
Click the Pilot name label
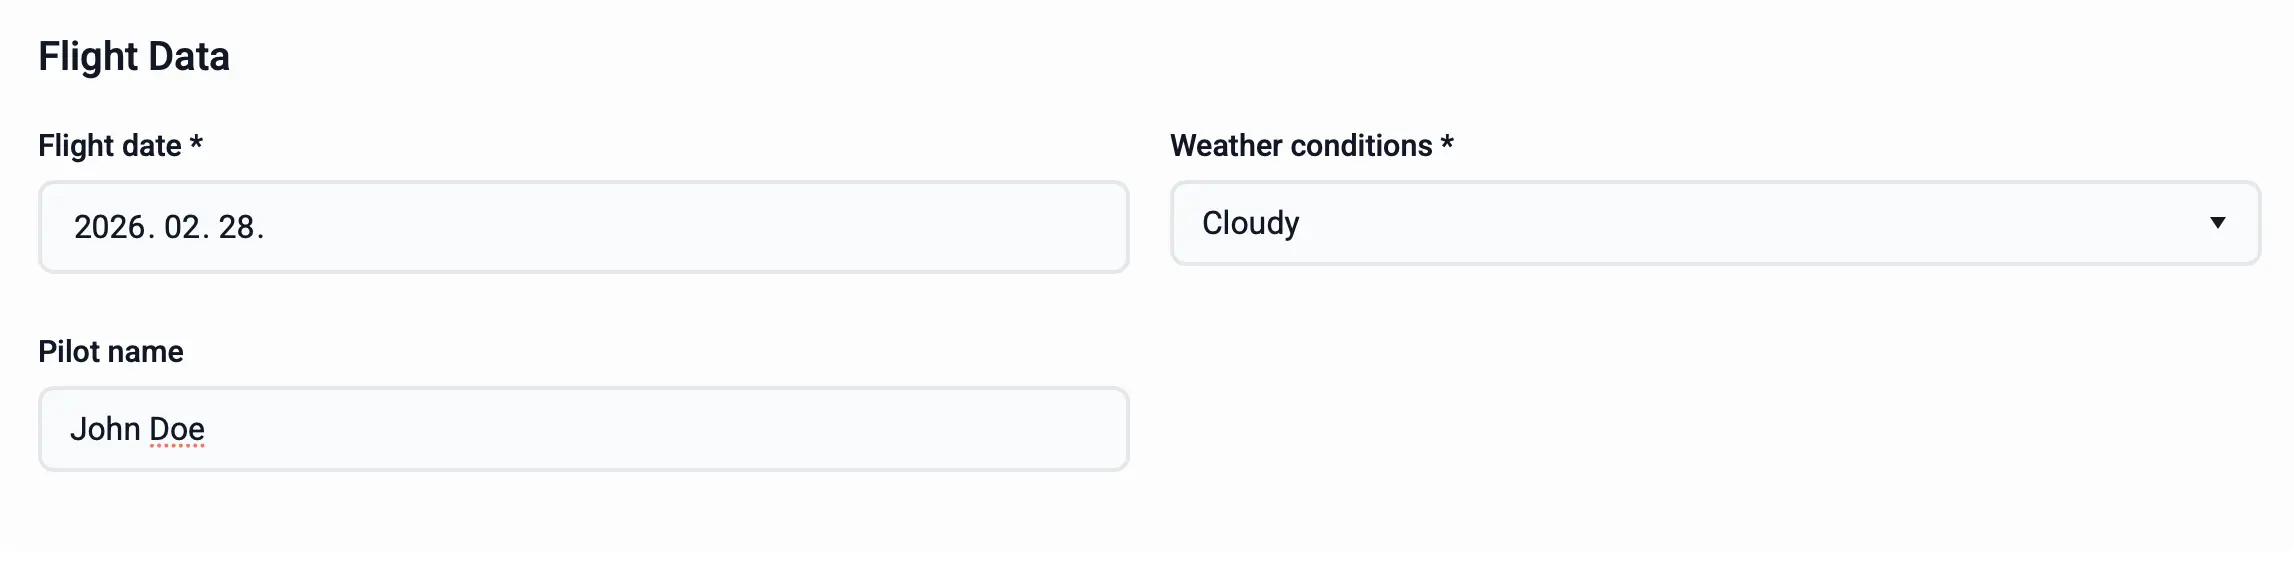pyautogui.click(x=111, y=352)
